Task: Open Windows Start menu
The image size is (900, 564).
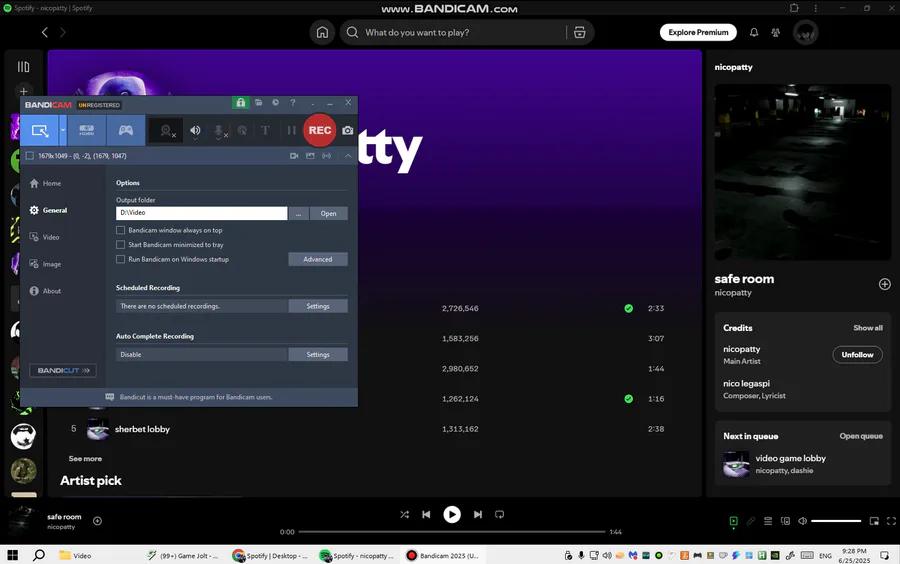Action: point(12,555)
